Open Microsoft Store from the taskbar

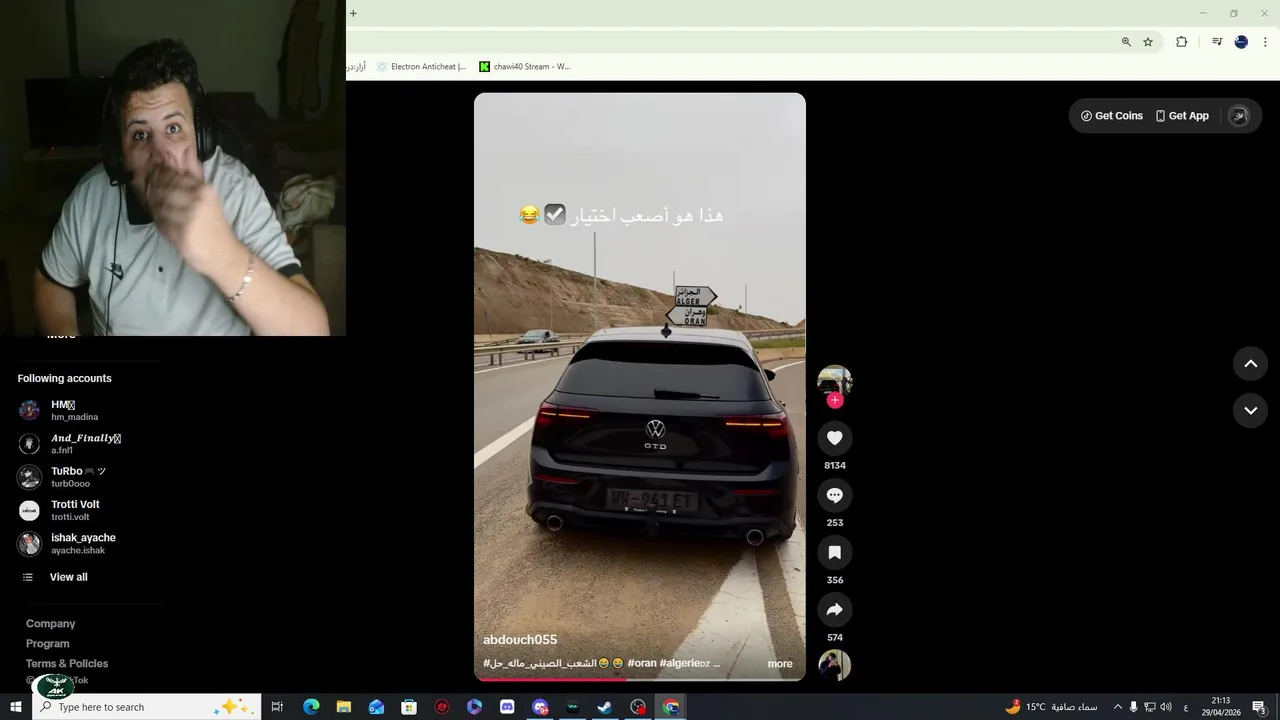coord(409,707)
